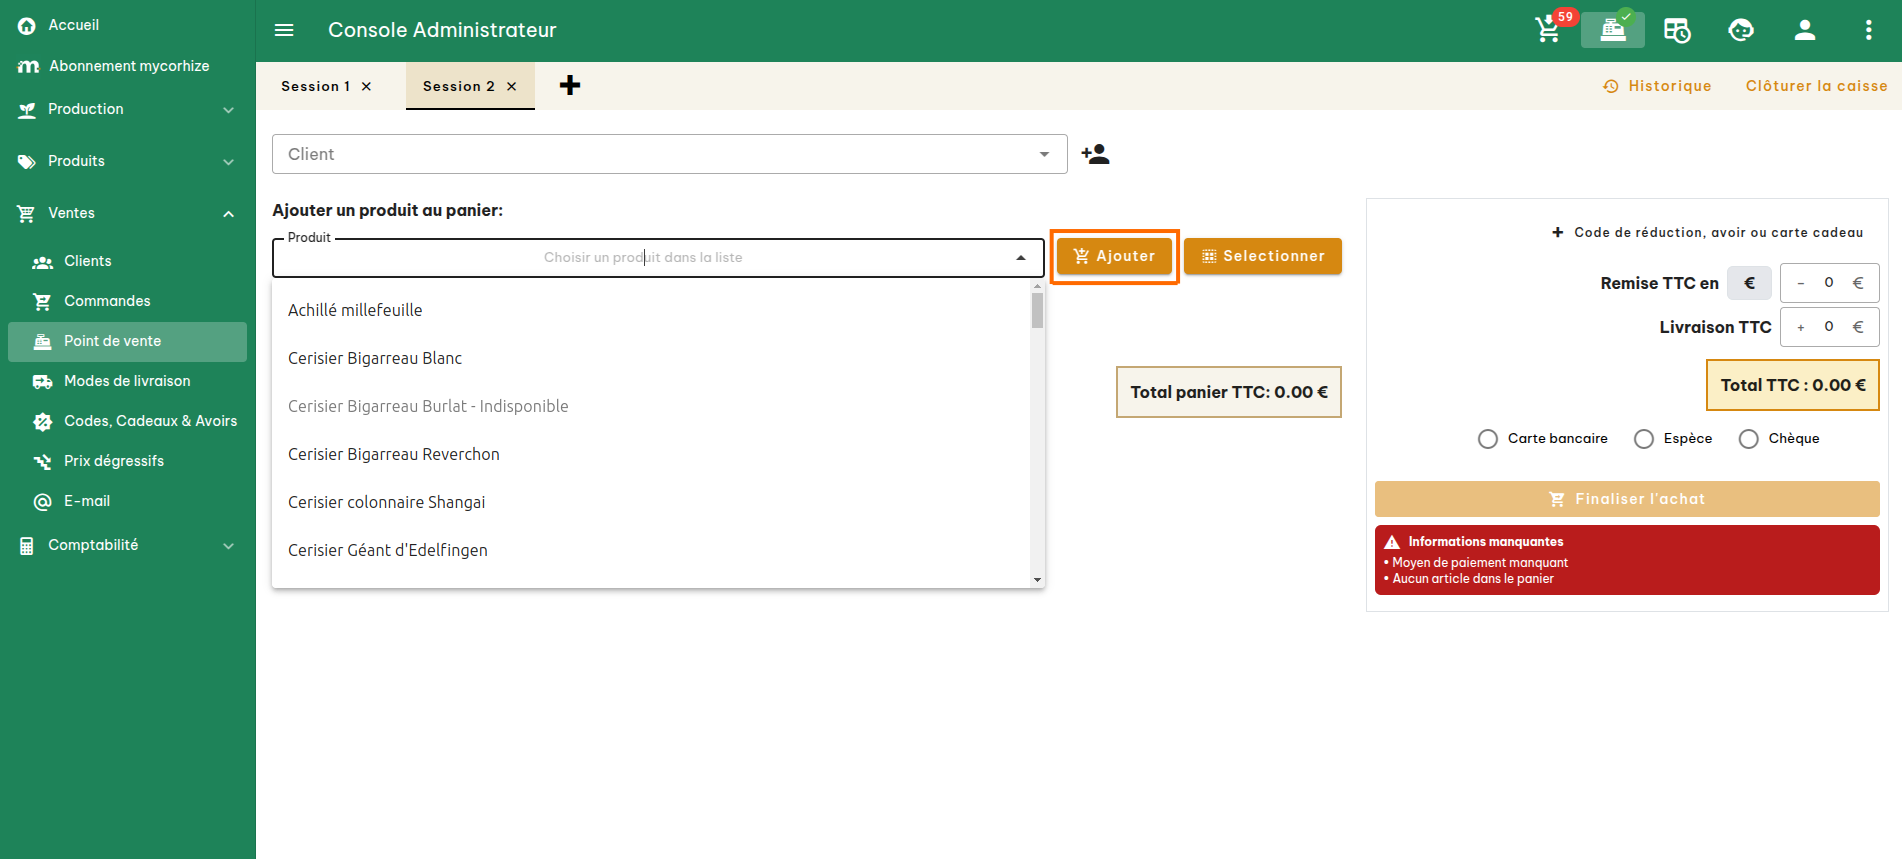Screen dimensions: 1902x859
Task: Expand the Produits sidebar section
Action: 128,161
